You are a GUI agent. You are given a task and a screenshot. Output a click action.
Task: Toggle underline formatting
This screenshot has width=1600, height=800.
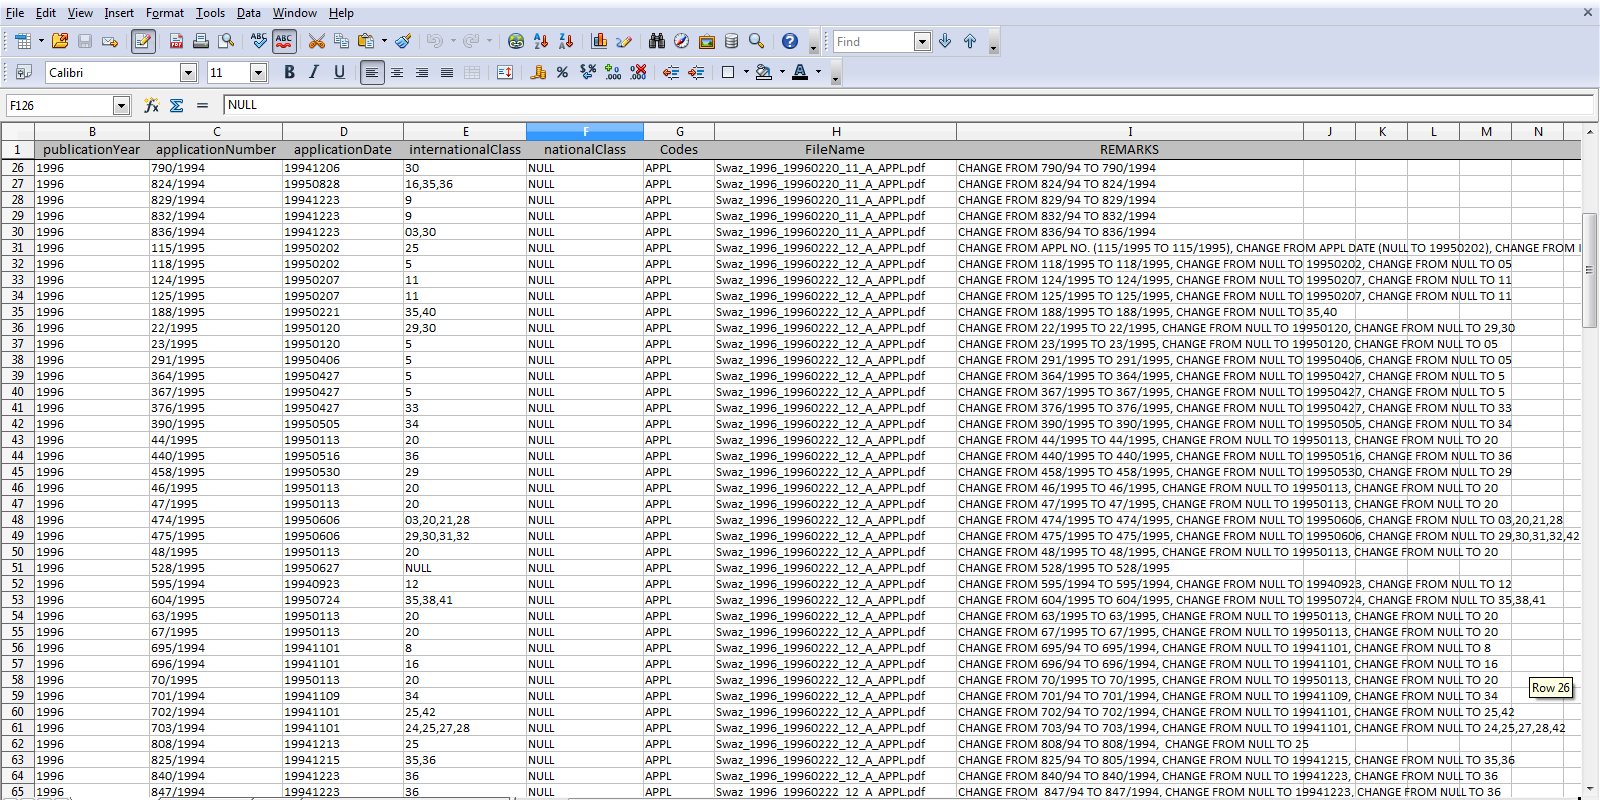(x=339, y=72)
